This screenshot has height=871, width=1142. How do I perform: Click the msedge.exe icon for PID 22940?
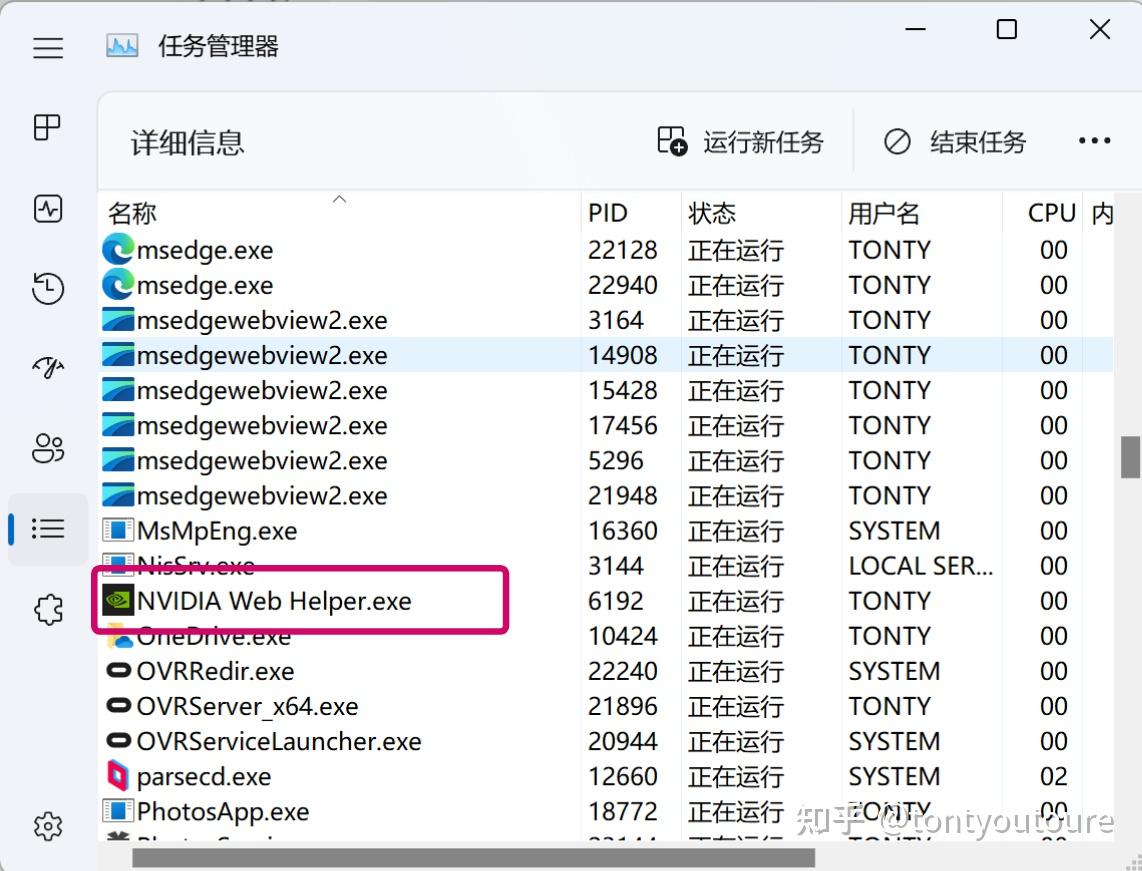(118, 285)
